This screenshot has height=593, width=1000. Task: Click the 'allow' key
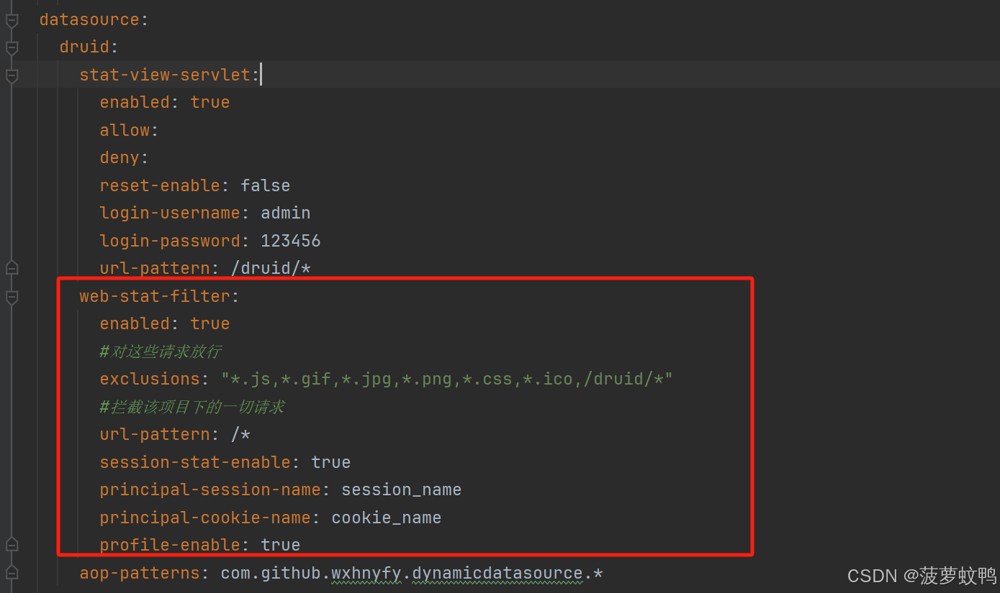point(124,130)
